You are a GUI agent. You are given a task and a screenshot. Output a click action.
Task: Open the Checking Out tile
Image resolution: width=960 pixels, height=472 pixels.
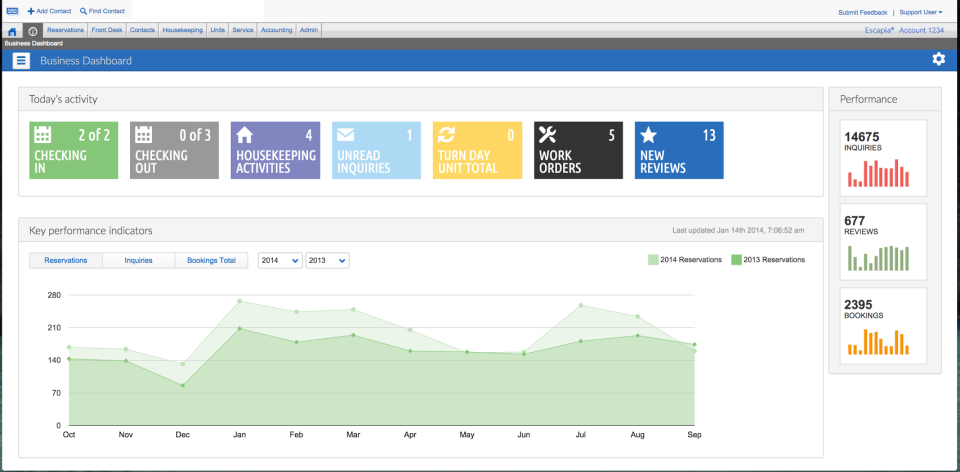[174, 150]
